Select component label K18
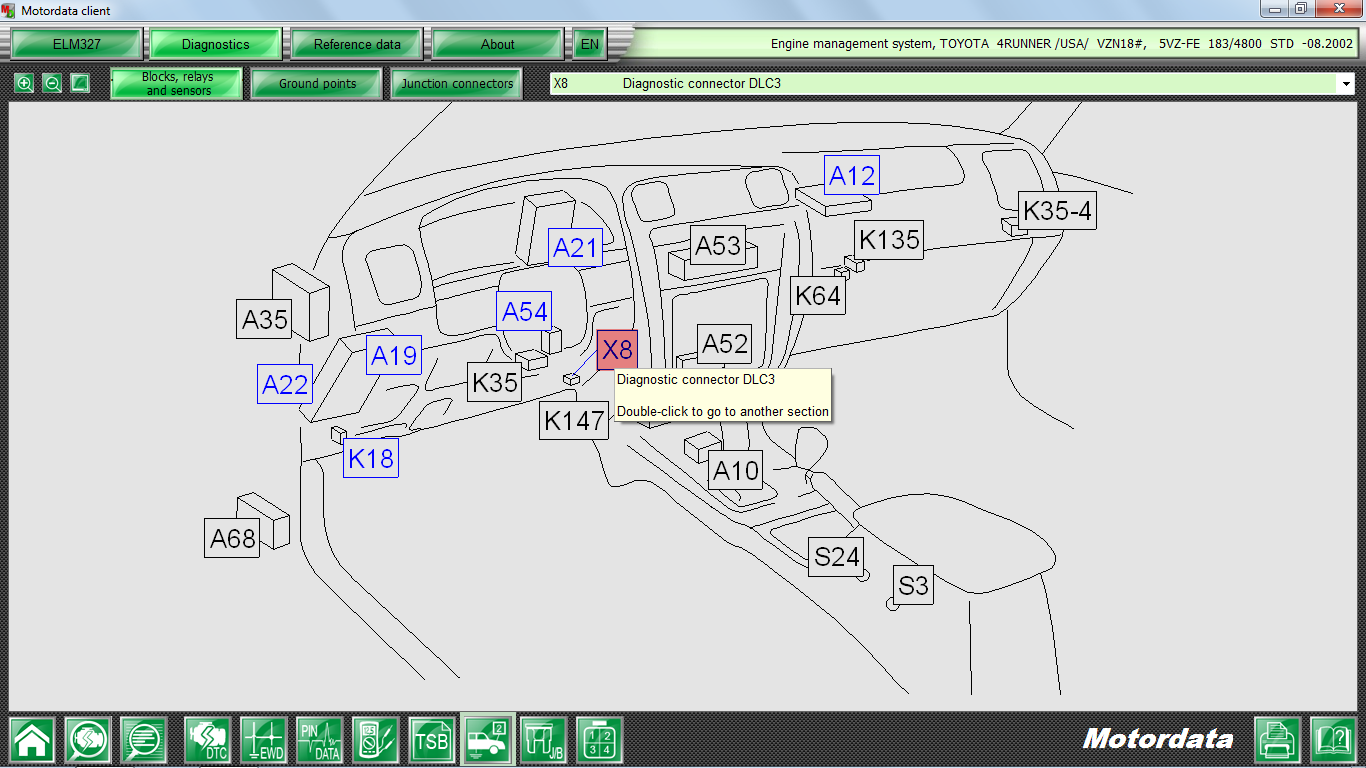Image resolution: width=1366 pixels, height=768 pixels. [x=371, y=458]
